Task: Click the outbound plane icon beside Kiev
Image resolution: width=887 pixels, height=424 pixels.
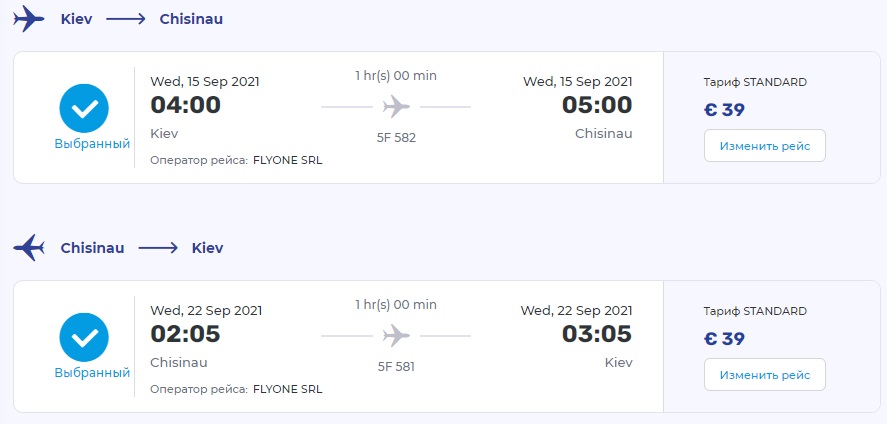Action: (x=29, y=19)
